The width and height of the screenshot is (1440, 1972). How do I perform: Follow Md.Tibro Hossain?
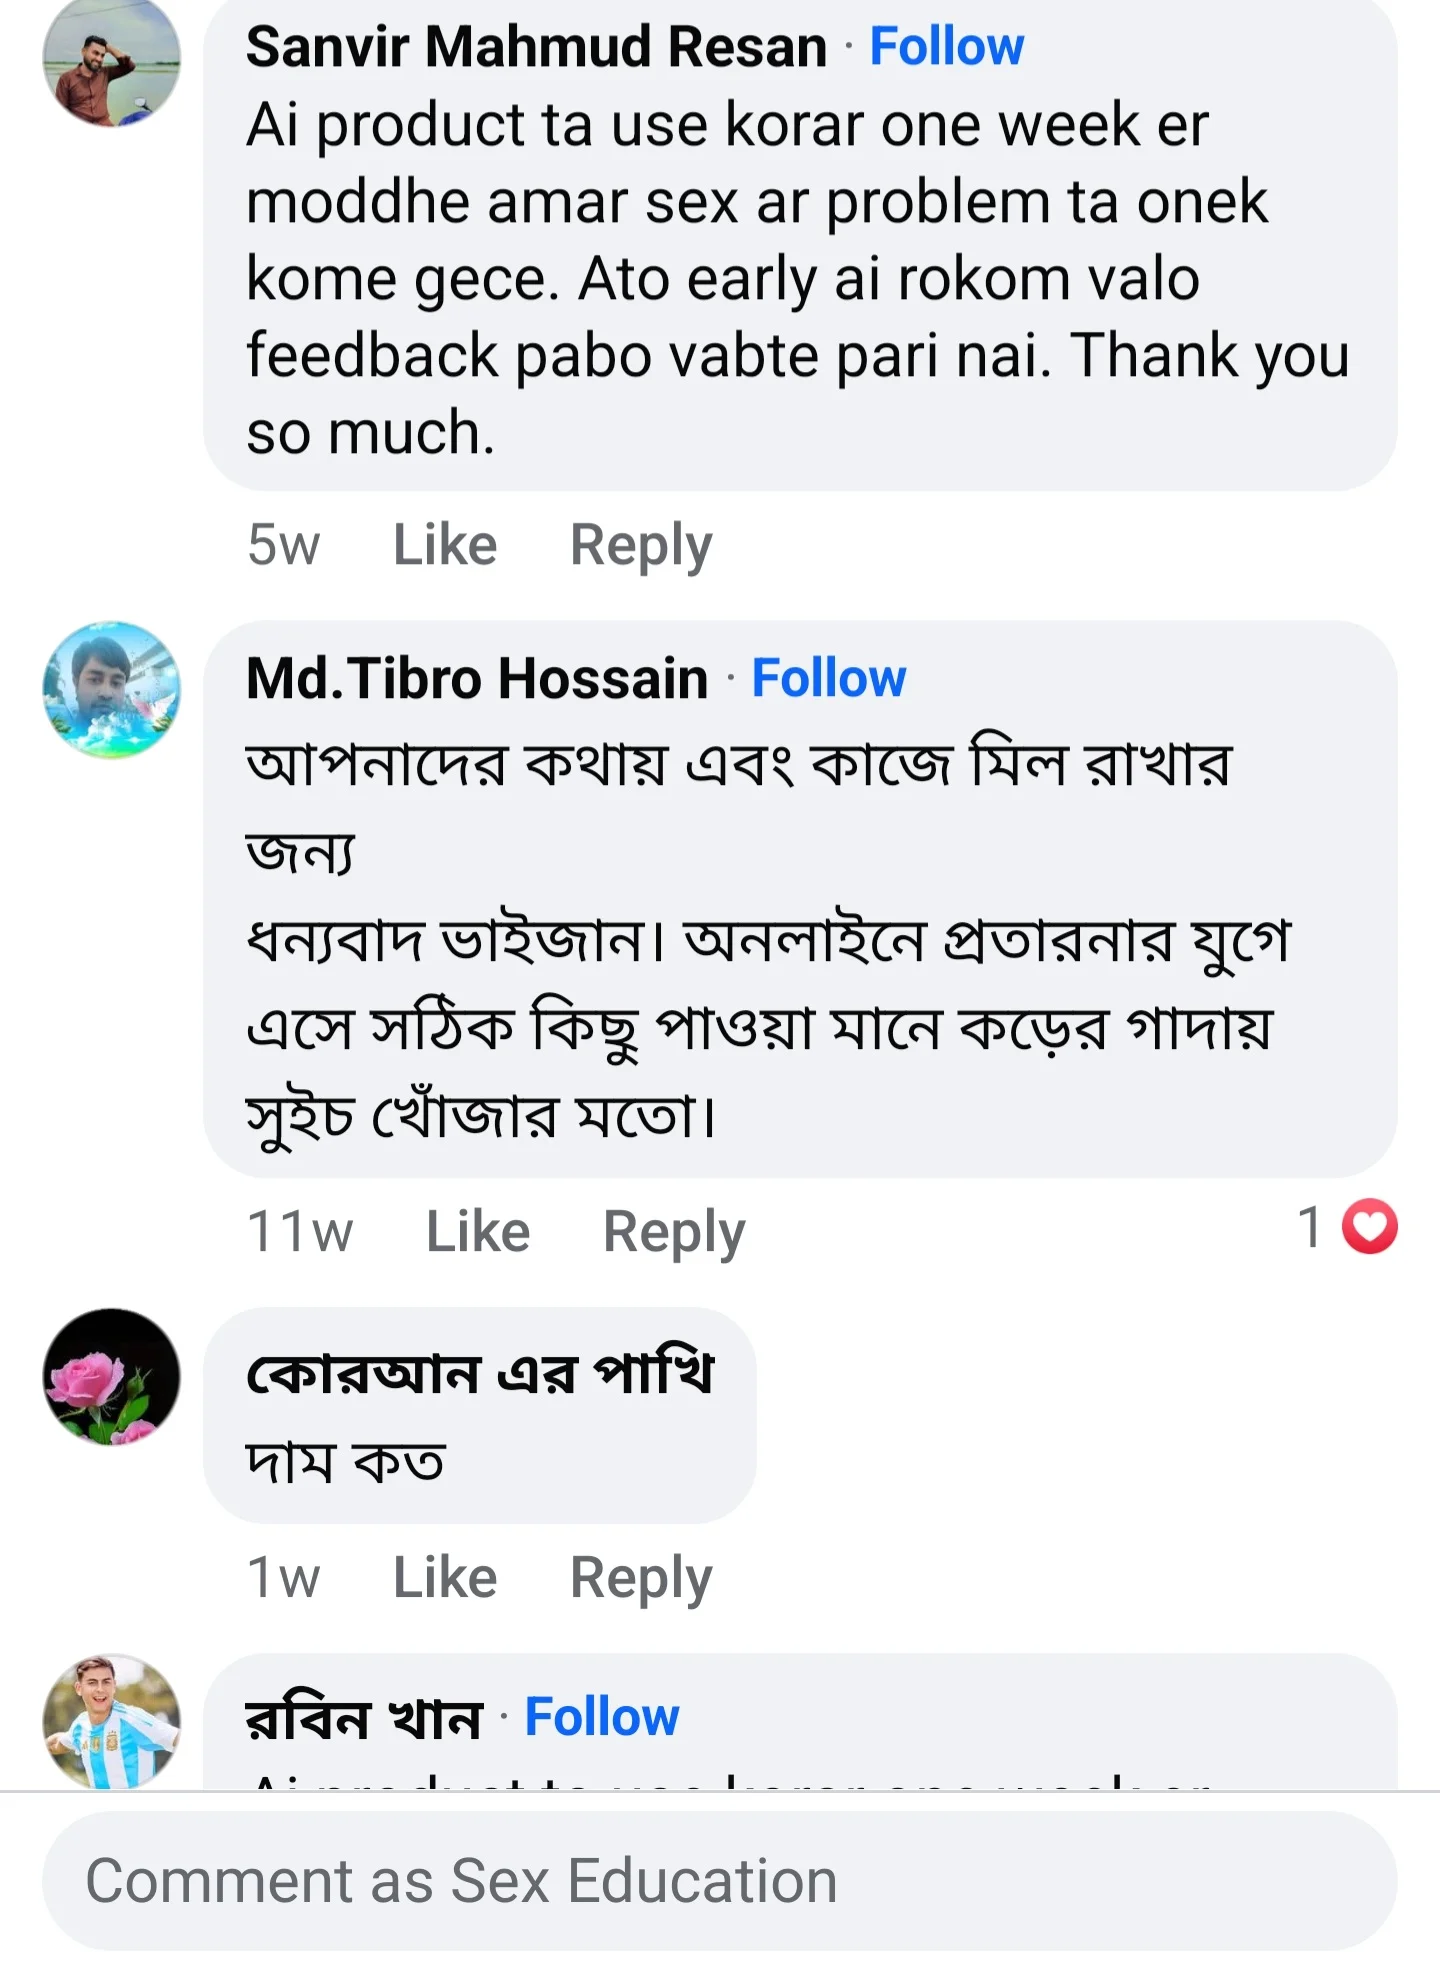pos(829,678)
